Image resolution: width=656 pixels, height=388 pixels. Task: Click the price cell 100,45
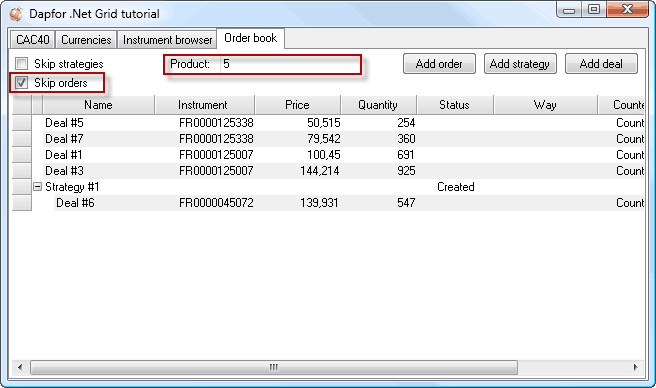coord(323,155)
